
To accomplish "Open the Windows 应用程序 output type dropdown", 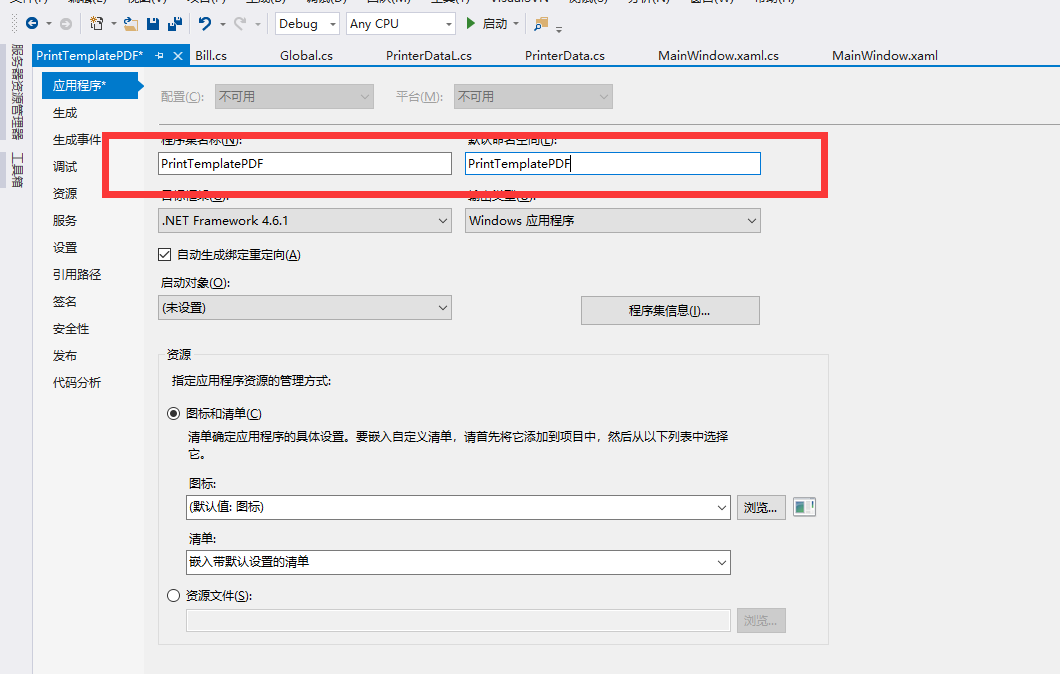I will click(612, 220).
